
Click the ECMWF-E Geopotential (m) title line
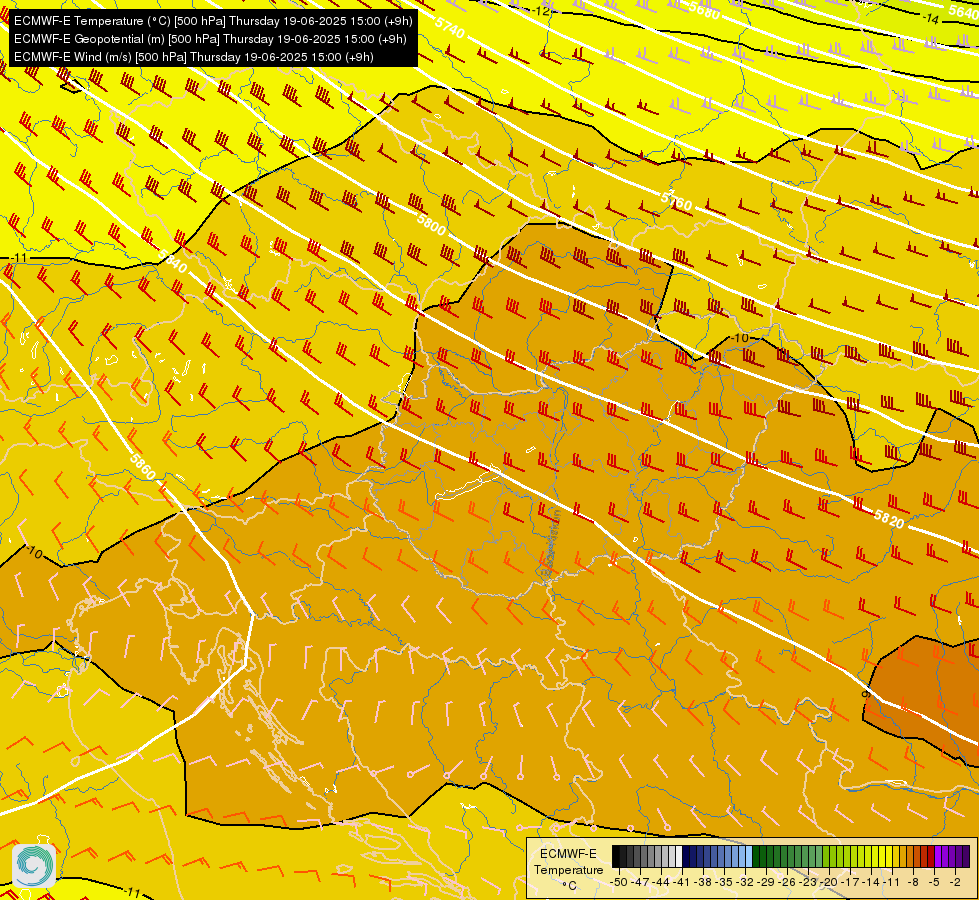point(210,39)
